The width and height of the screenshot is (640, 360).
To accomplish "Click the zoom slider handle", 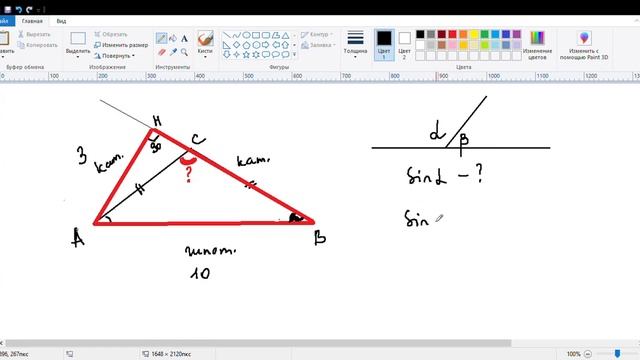I will click(x=618, y=353).
